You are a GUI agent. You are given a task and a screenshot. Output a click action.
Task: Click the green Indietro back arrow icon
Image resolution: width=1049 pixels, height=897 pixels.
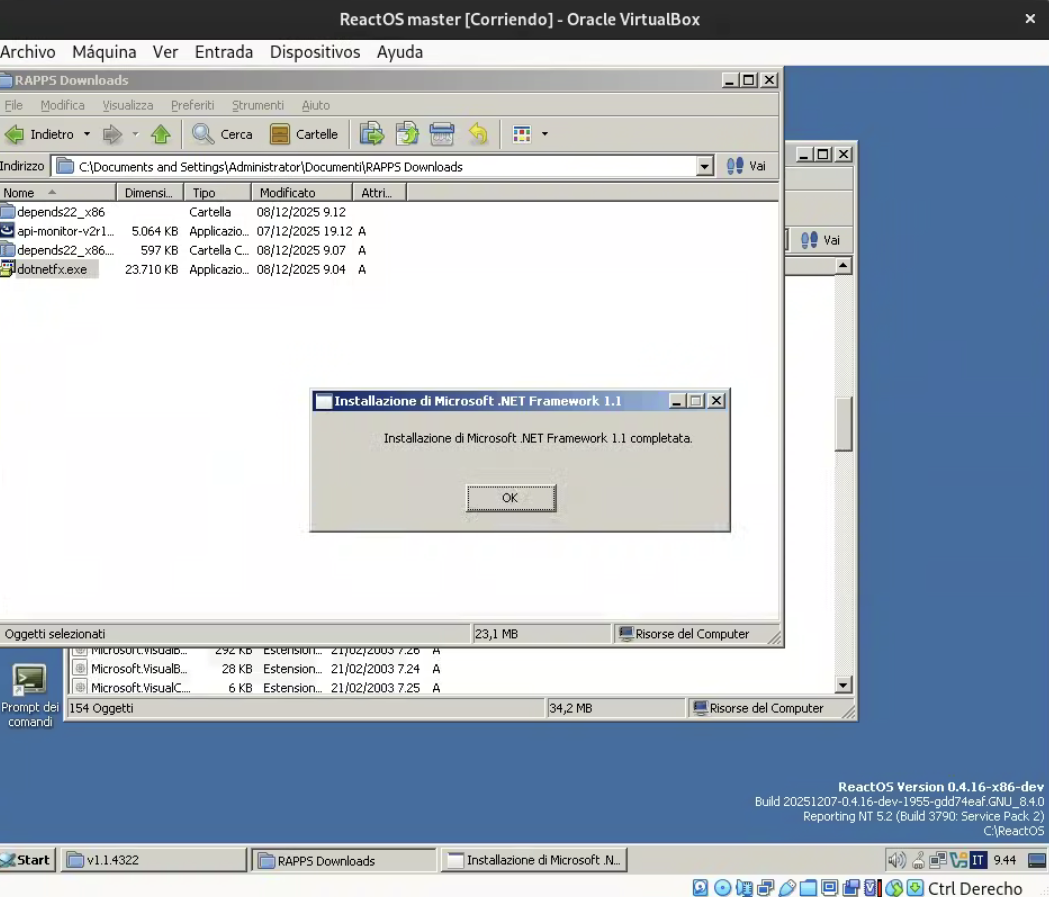pyautogui.click(x=15, y=134)
